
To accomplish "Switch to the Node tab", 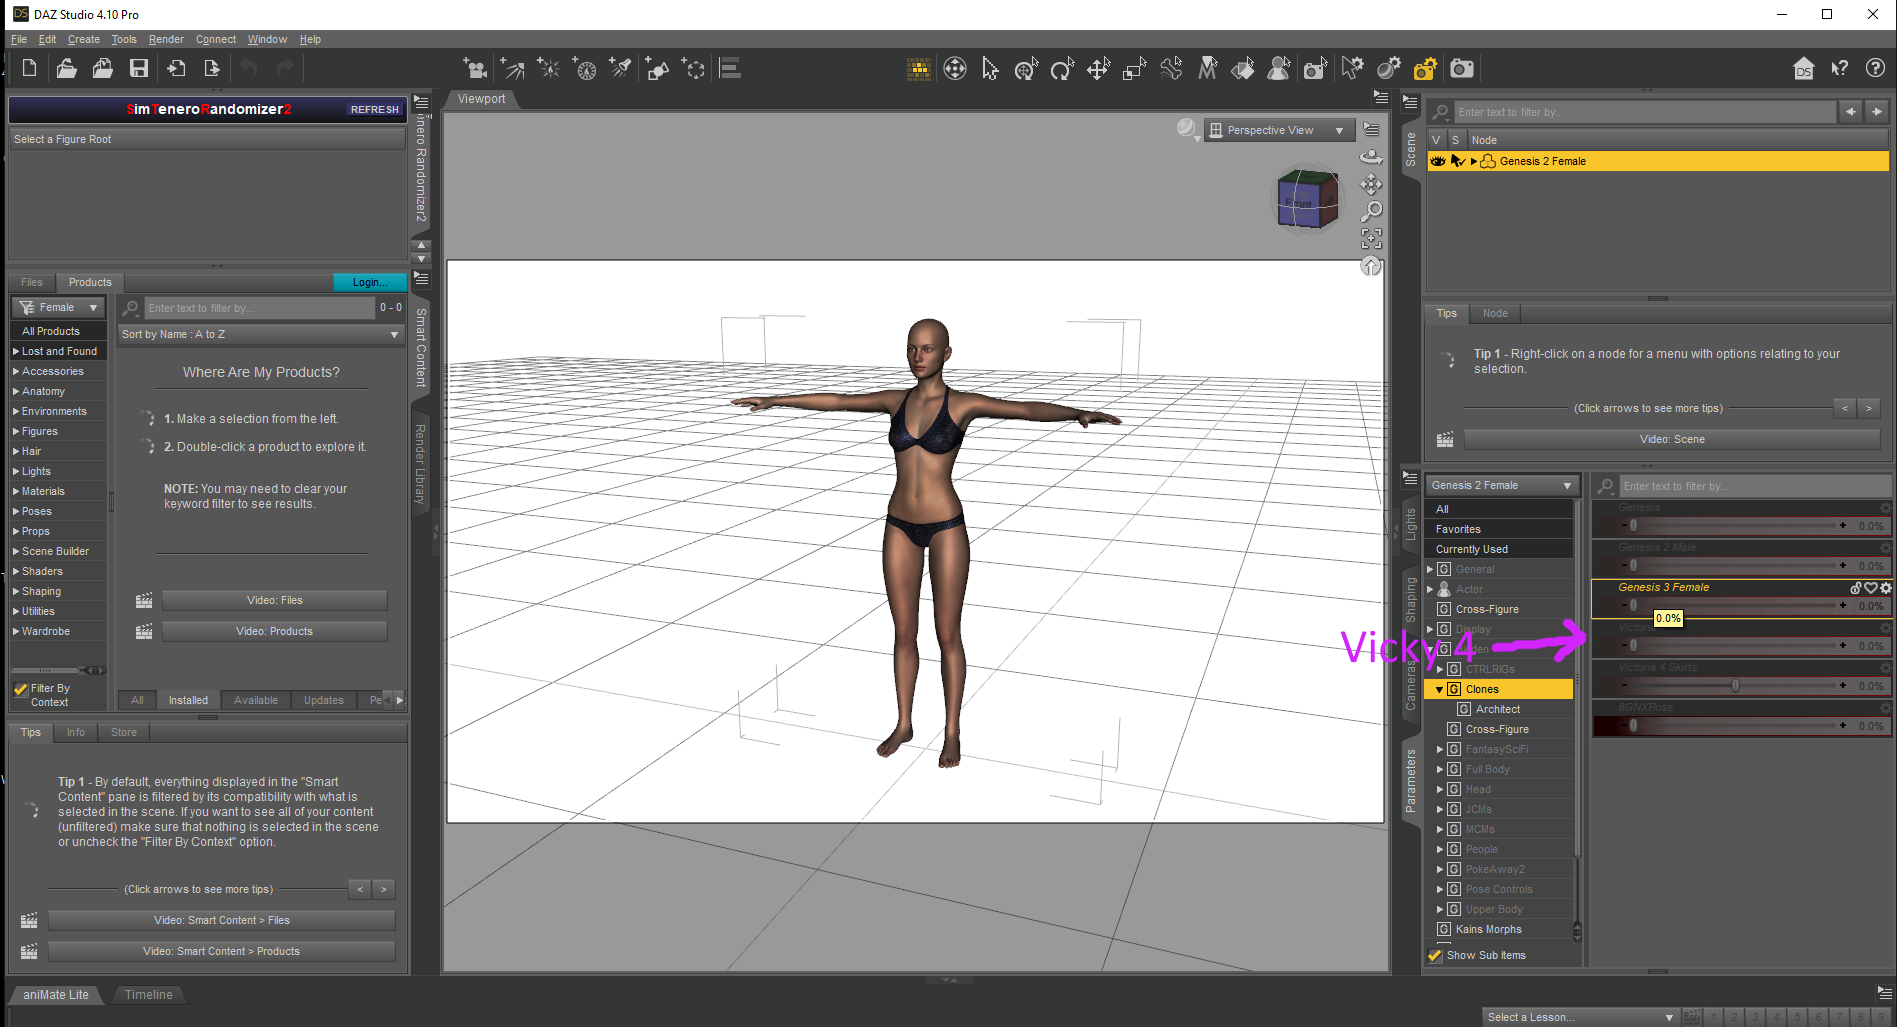I will point(1495,313).
